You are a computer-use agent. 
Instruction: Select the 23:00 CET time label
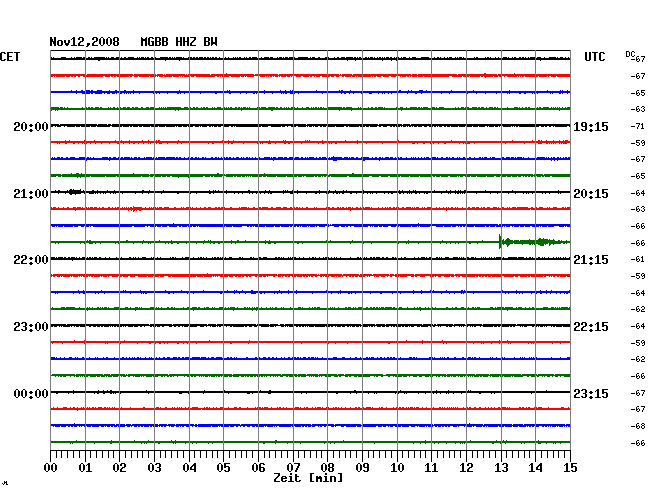31,327
